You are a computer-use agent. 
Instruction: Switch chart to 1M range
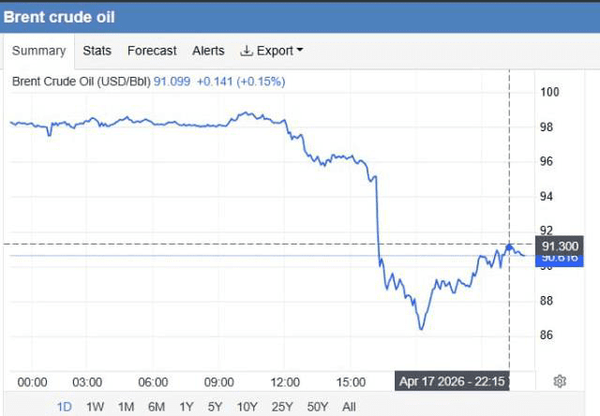click(x=126, y=407)
